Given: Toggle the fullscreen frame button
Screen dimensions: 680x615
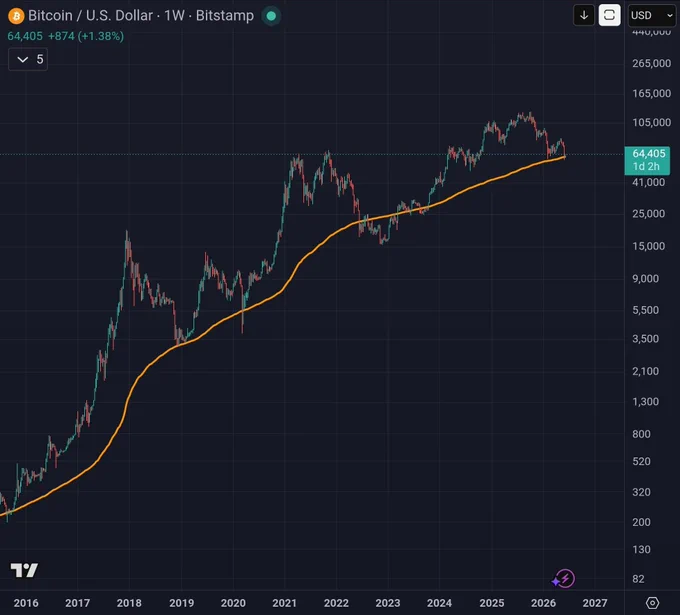Looking at the screenshot, I should point(609,15).
